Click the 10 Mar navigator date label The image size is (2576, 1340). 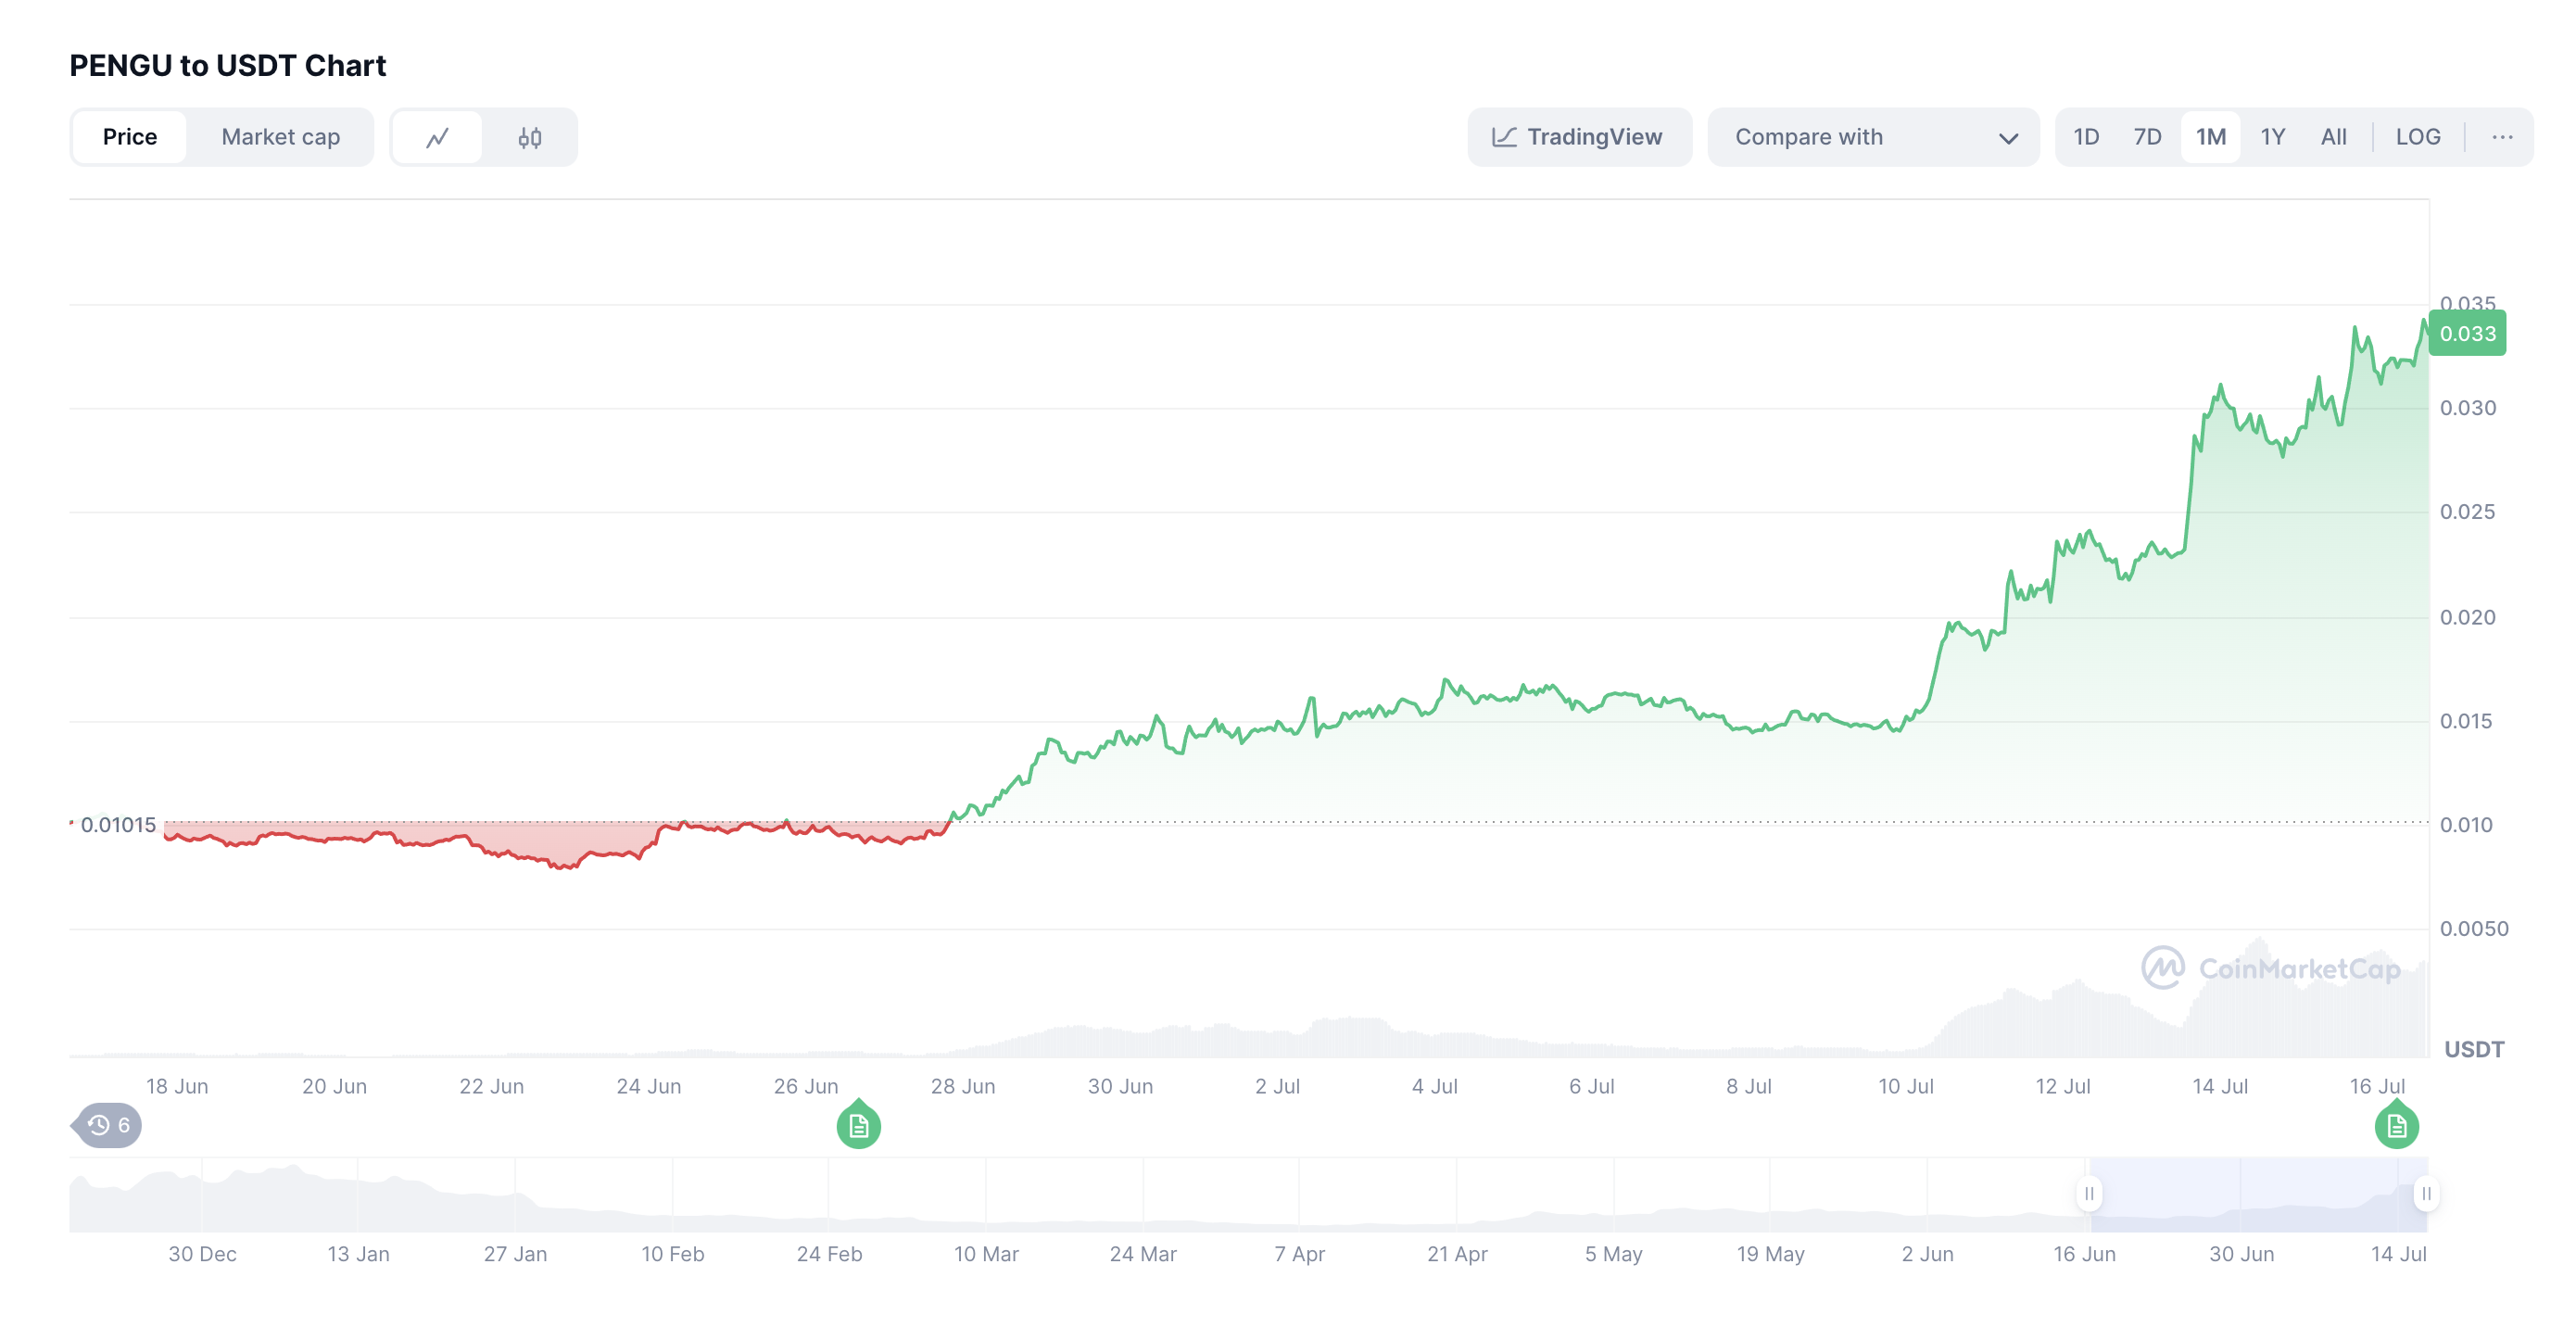[985, 1254]
